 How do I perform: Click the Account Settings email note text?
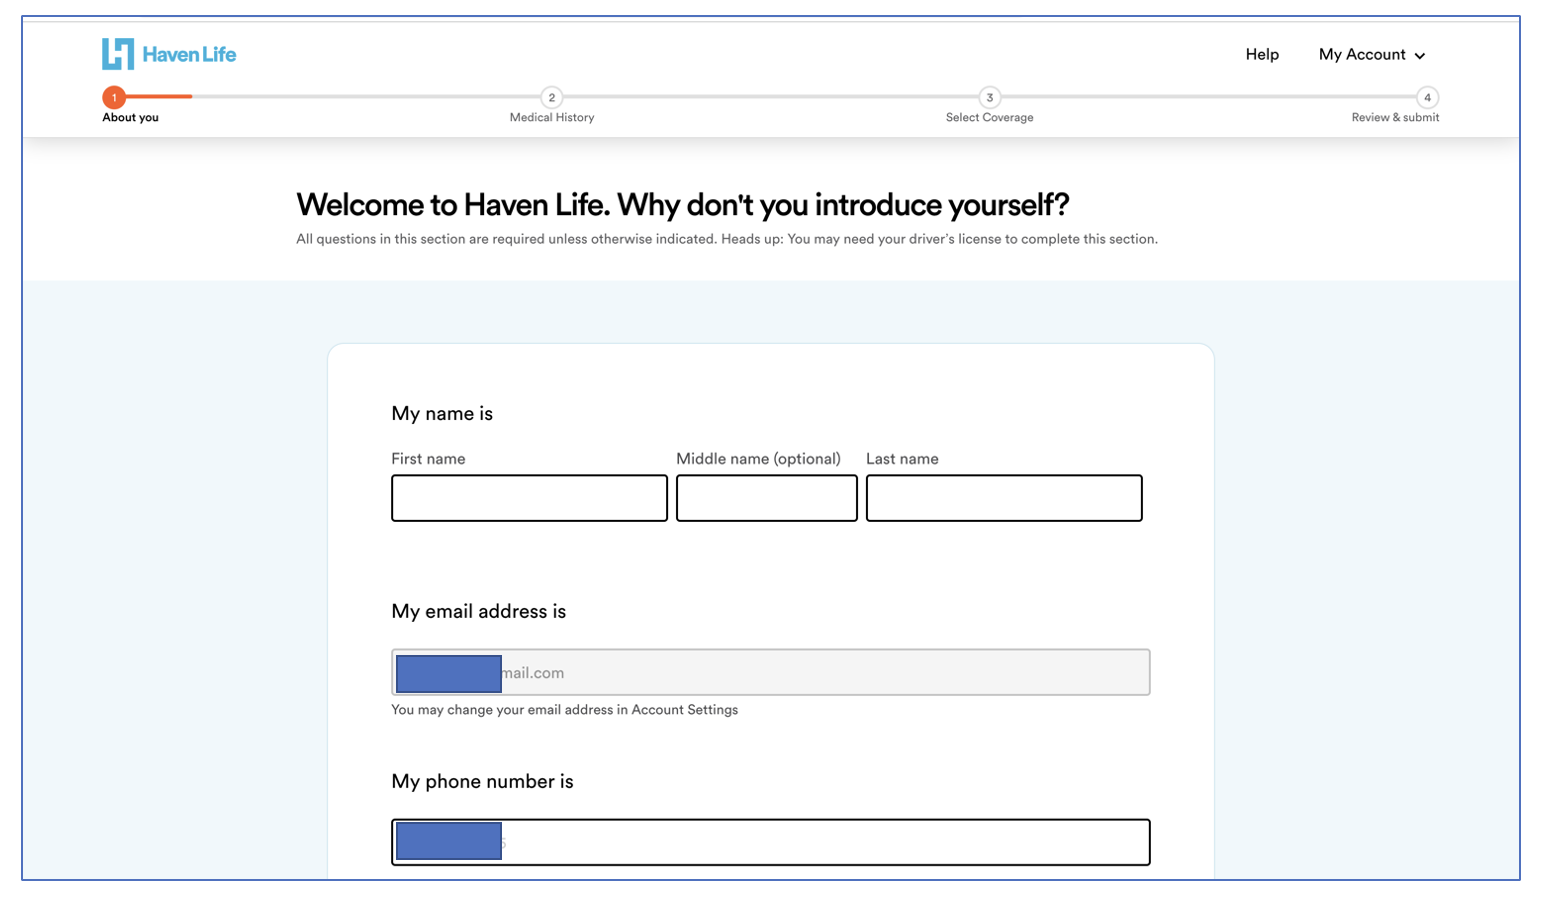coord(565,710)
